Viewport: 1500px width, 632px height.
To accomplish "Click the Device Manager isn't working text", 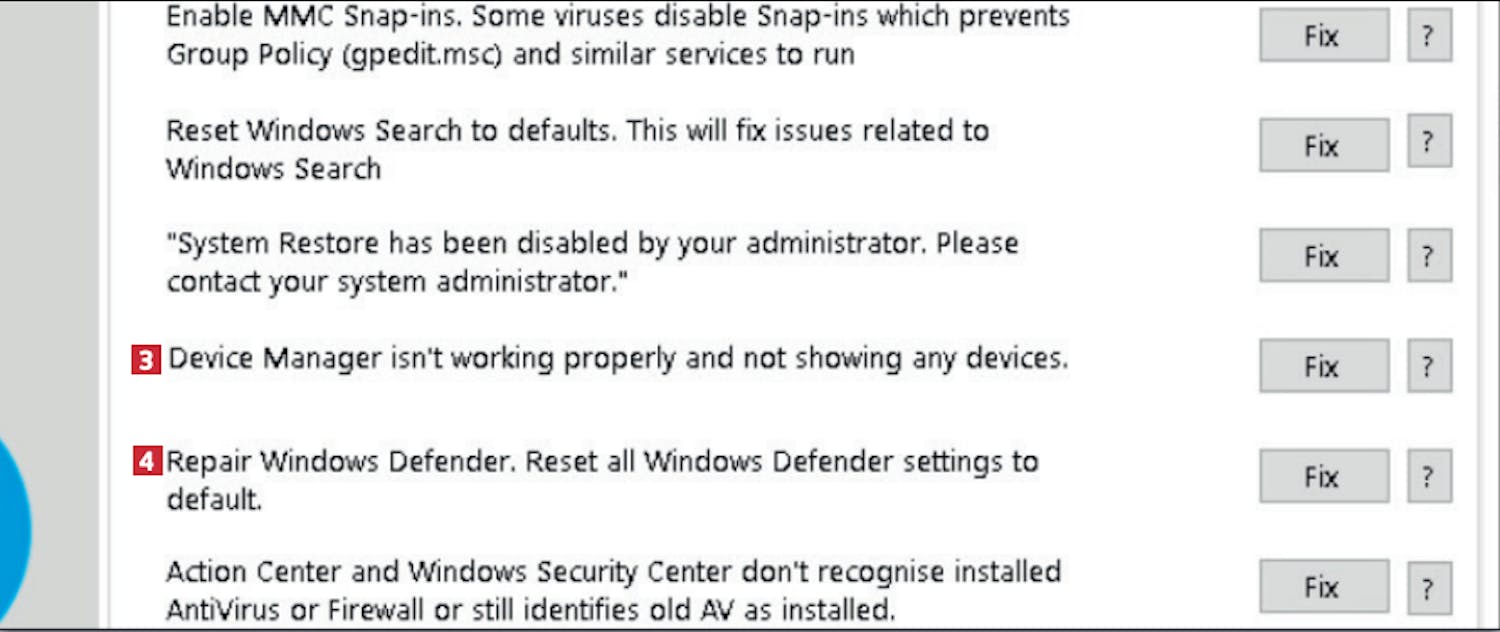I will (x=617, y=359).
